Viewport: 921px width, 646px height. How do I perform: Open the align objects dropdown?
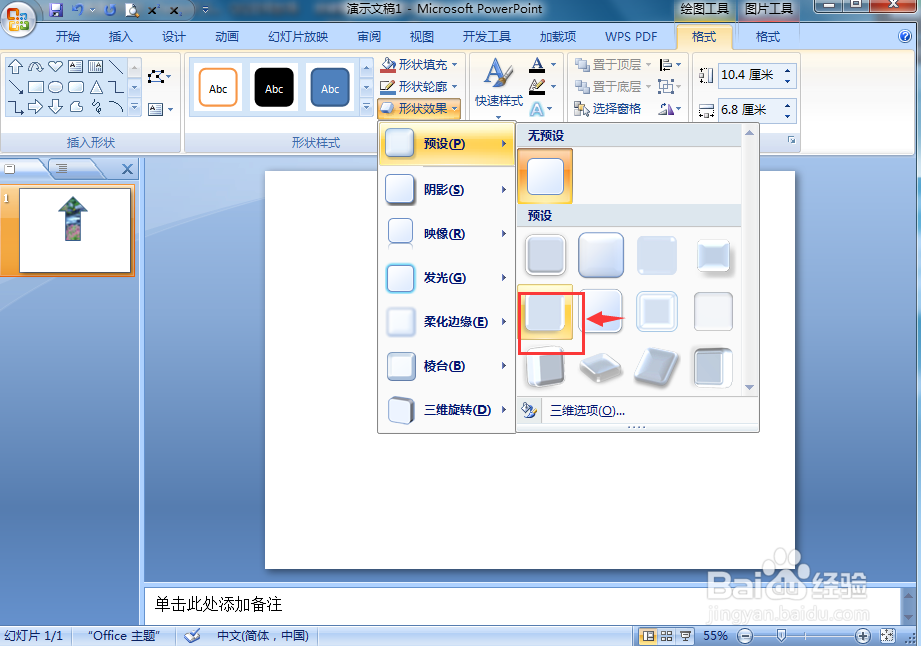coord(670,65)
